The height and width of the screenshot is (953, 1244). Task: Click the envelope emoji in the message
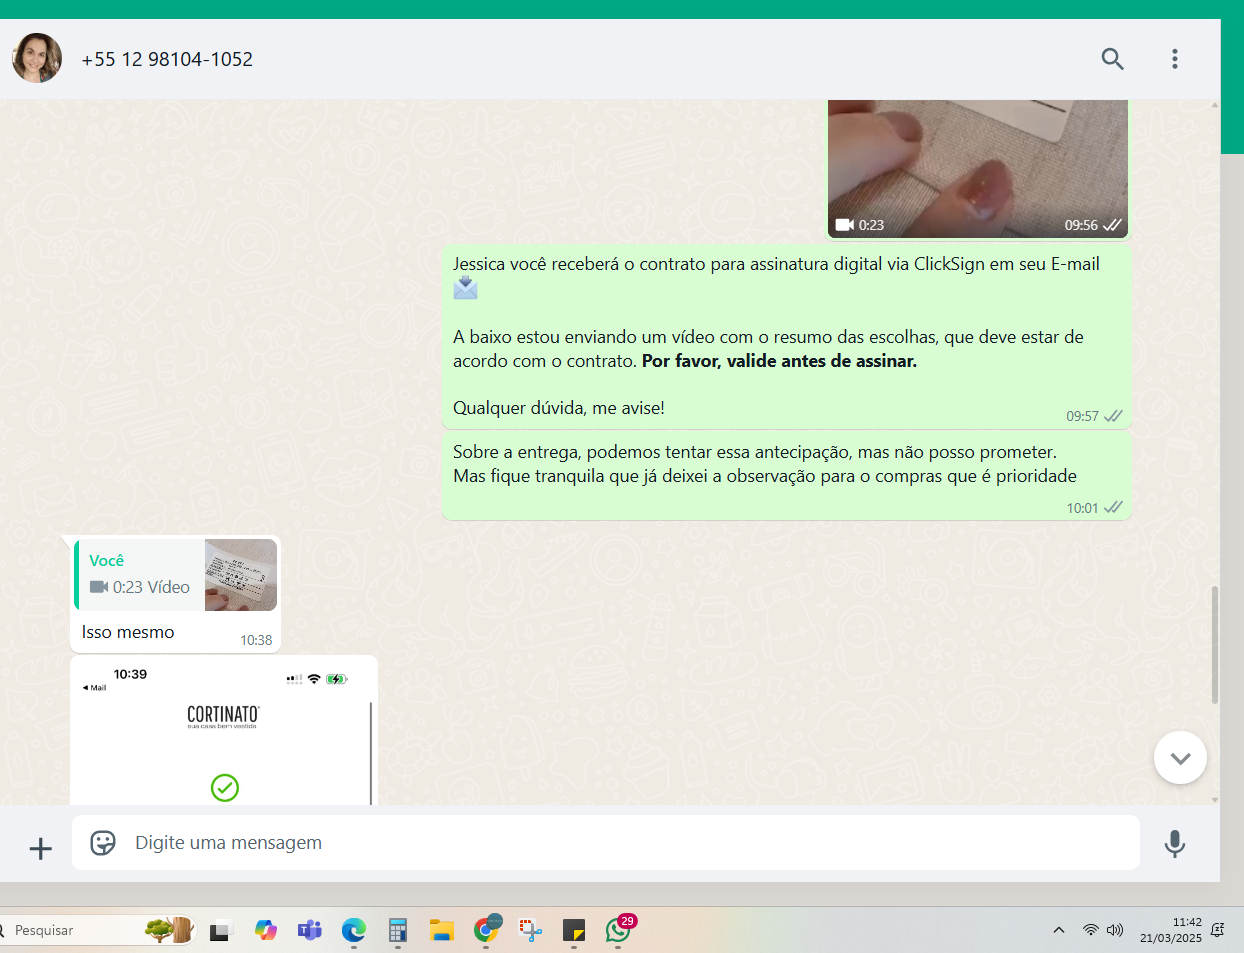click(x=465, y=288)
